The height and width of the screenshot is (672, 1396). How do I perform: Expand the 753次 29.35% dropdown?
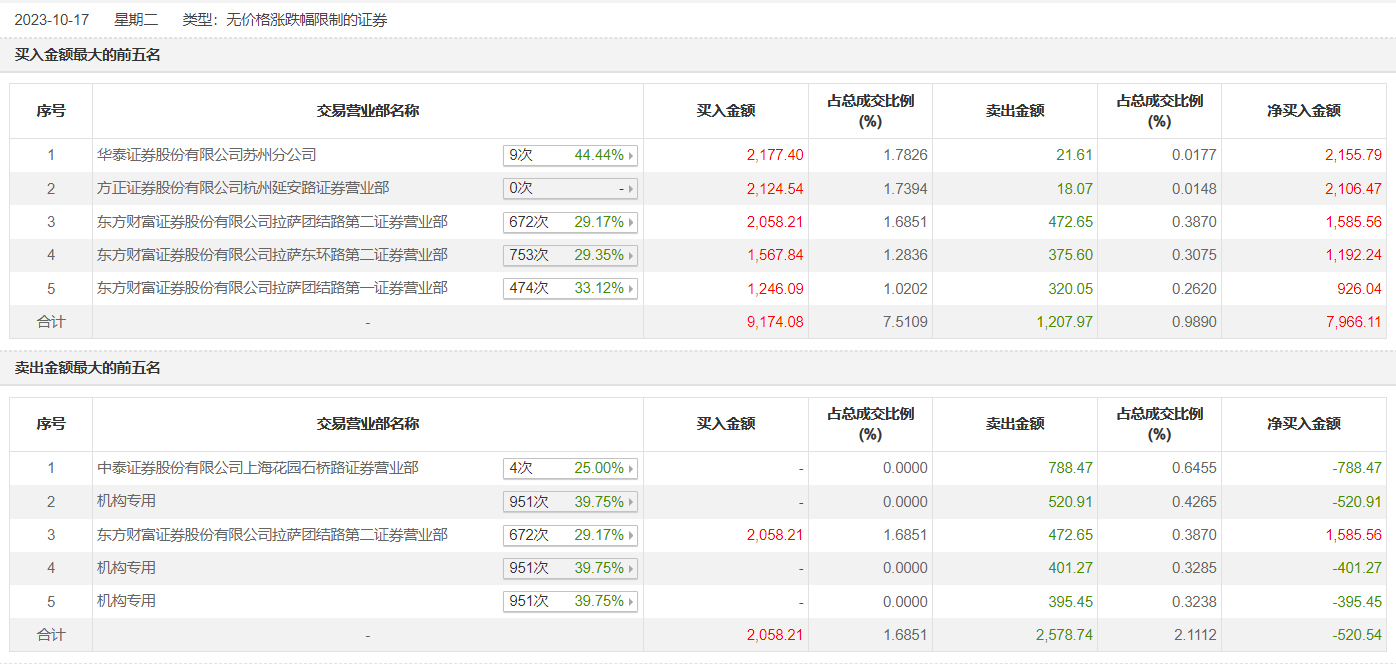click(x=570, y=256)
